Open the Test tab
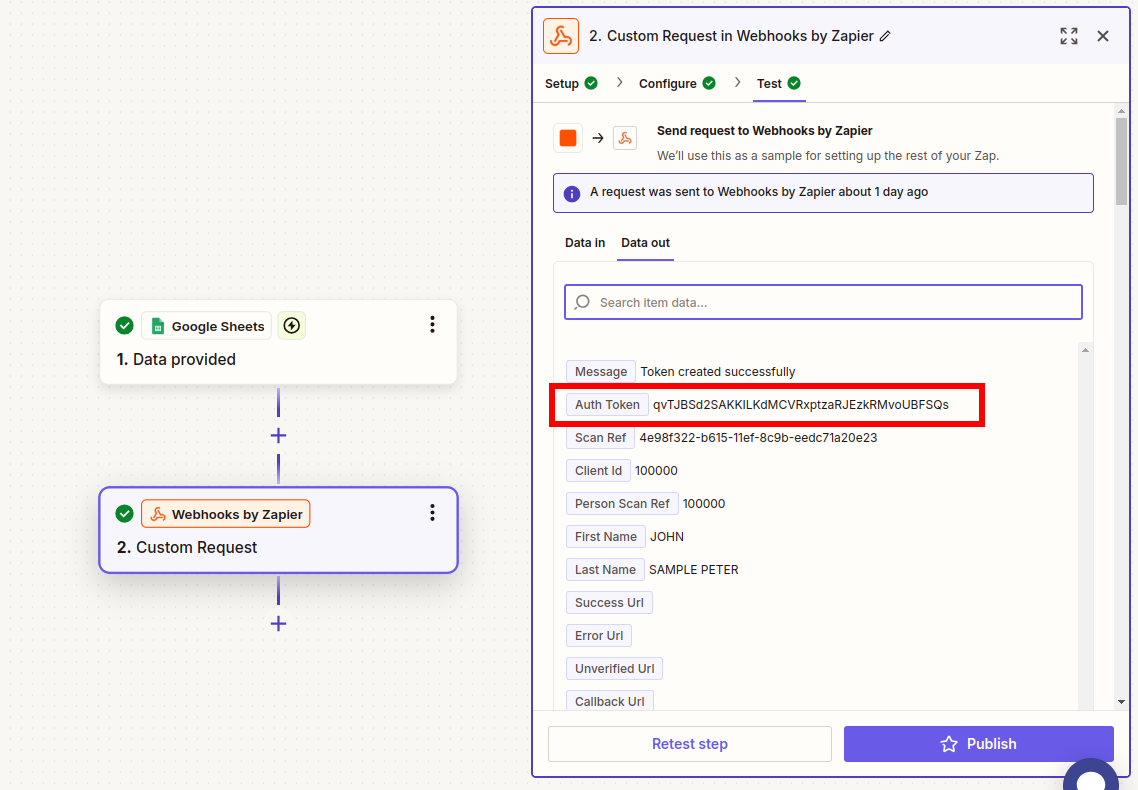Screen dimensions: 1138x790 tap(770, 83)
